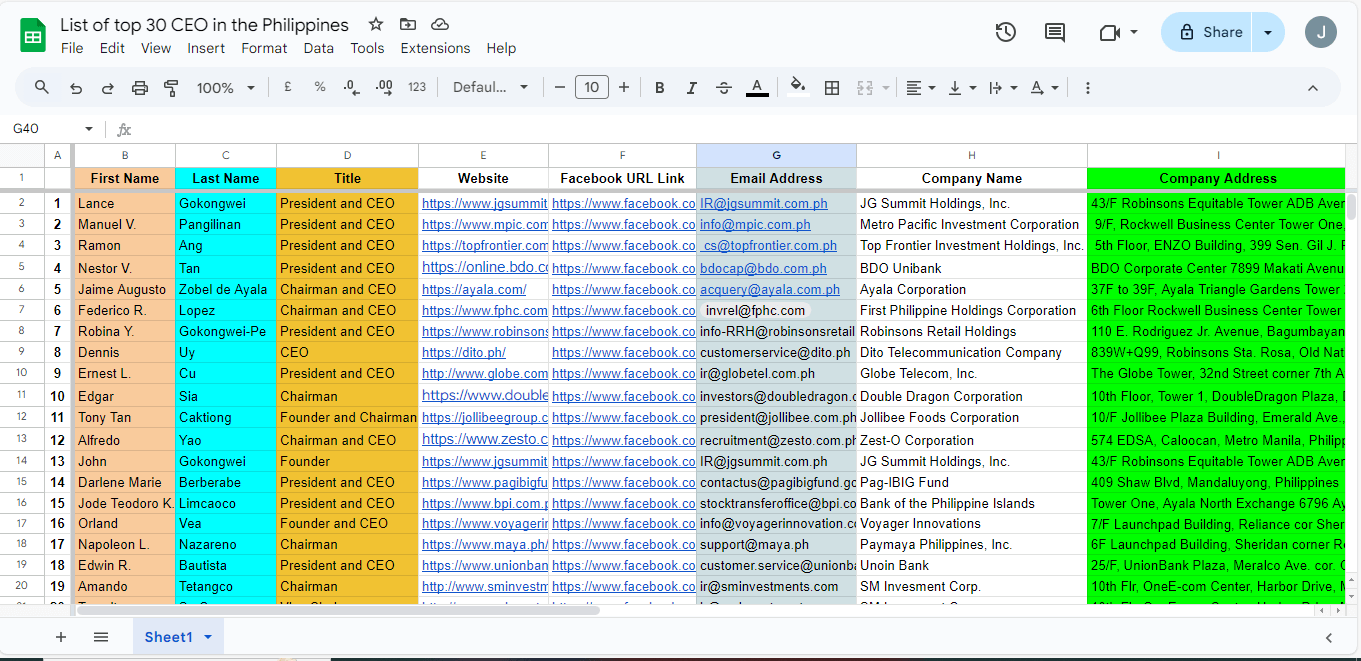
Task: Open text rotation dropdown
Action: (x=1044, y=88)
